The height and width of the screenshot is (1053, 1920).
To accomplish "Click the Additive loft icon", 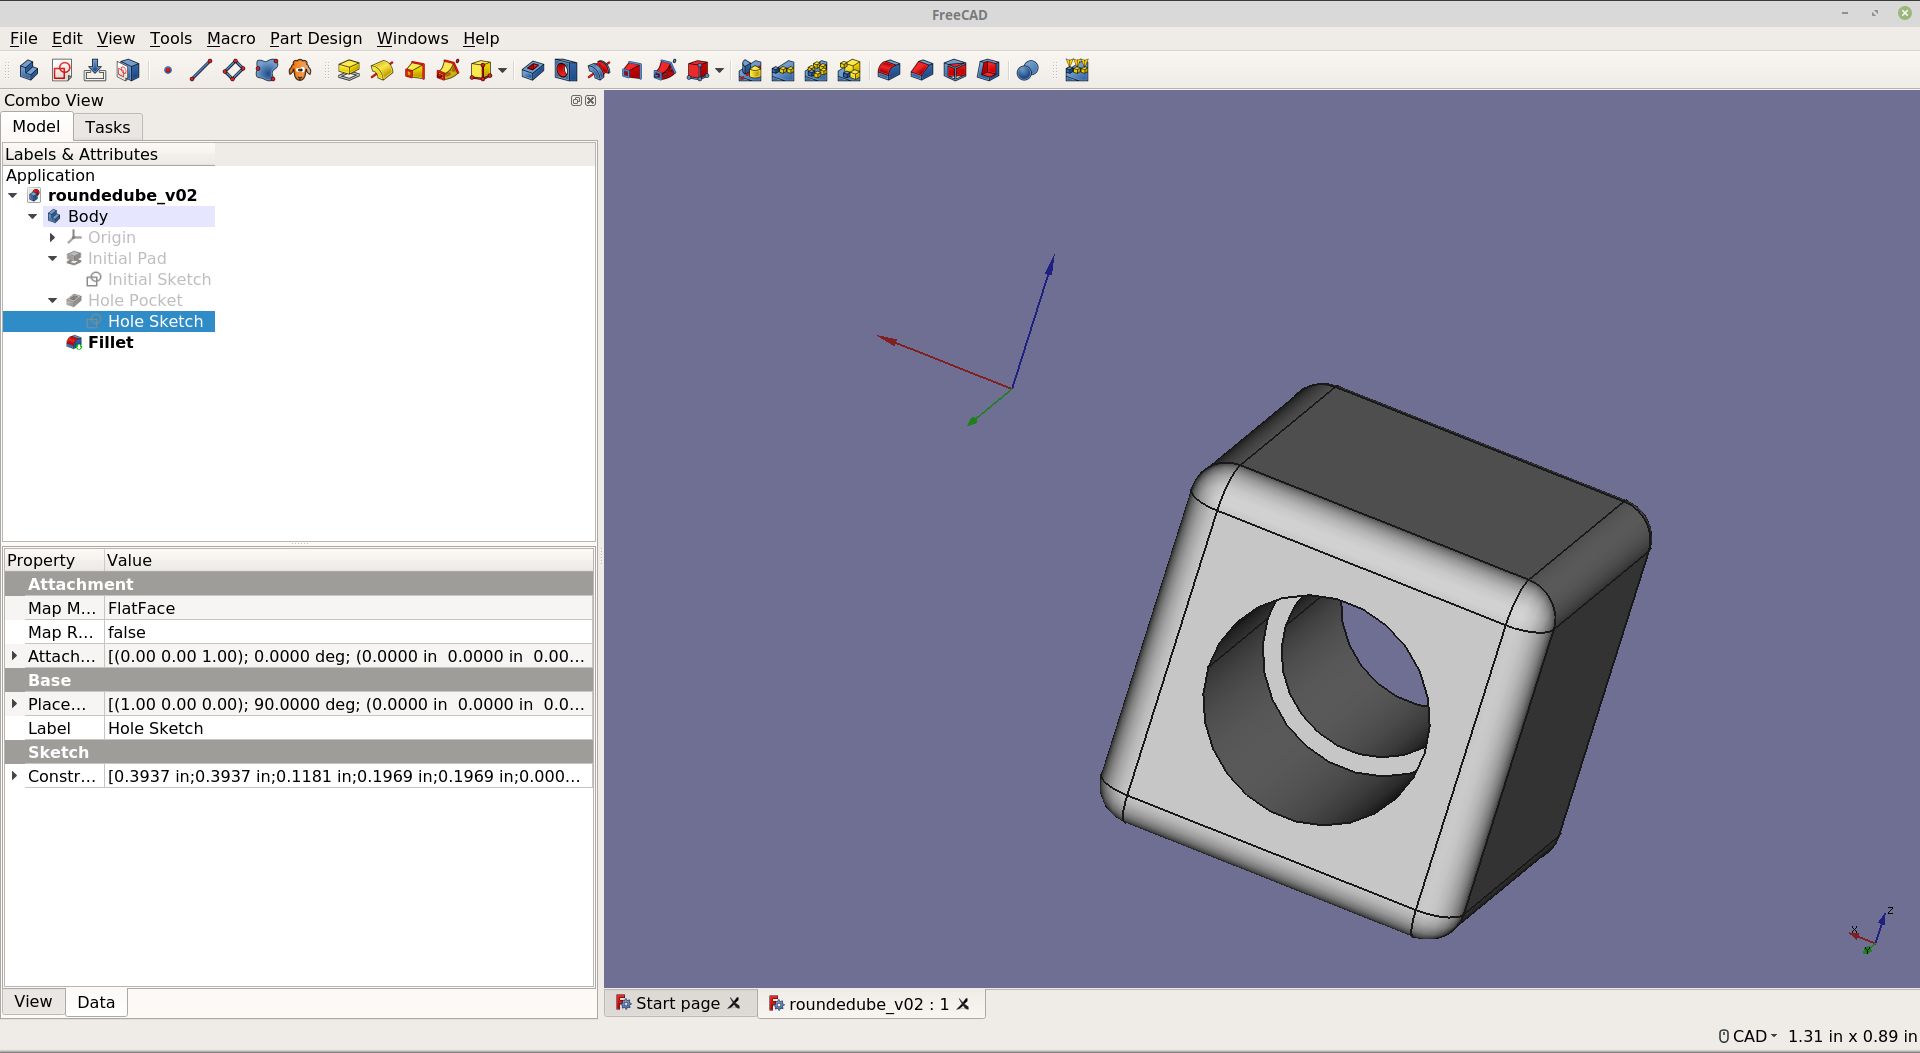I will (x=415, y=70).
